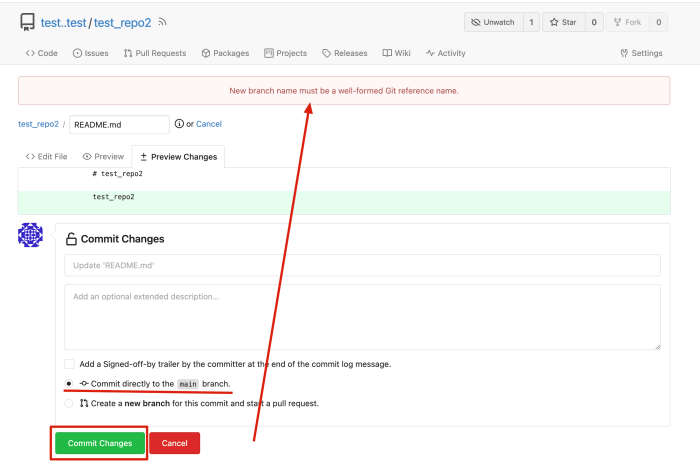Switch to the Edit File tab
This screenshot has width=700, height=470.
coord(46,157)
